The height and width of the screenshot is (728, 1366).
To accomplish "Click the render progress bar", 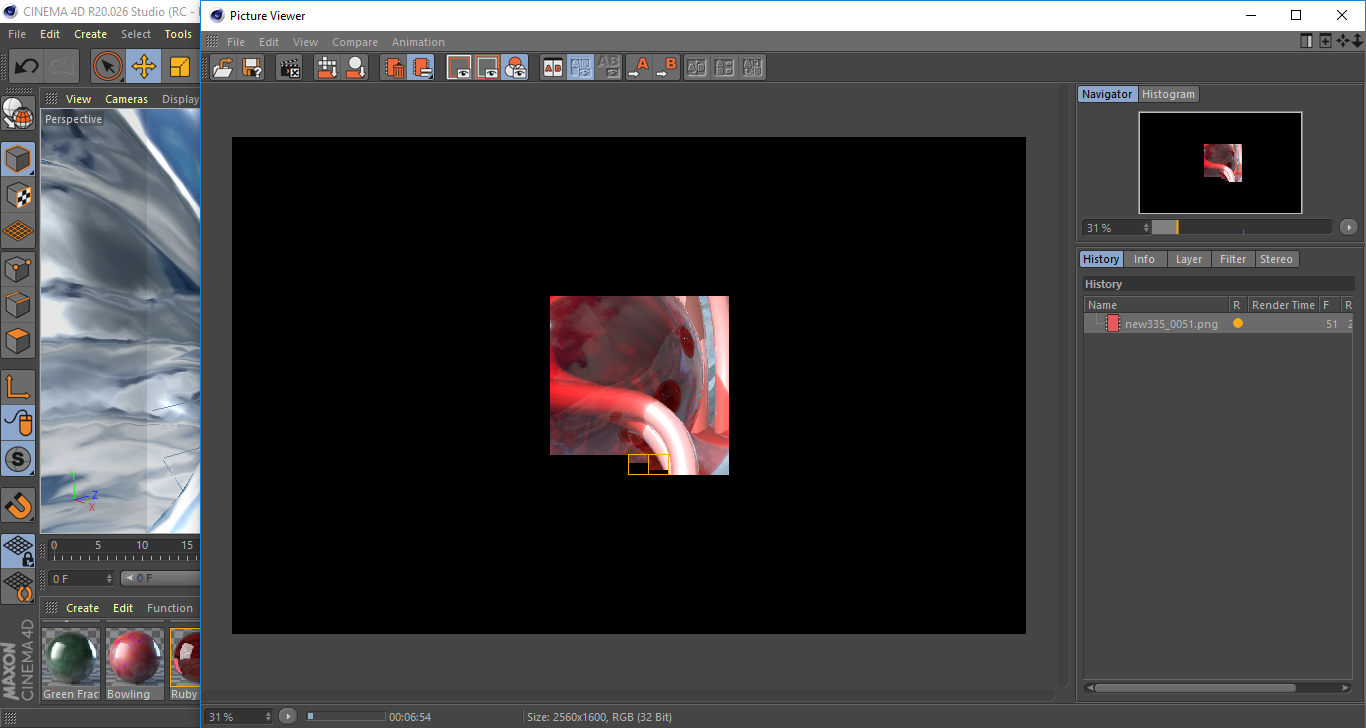I will [x=346, y=717].
